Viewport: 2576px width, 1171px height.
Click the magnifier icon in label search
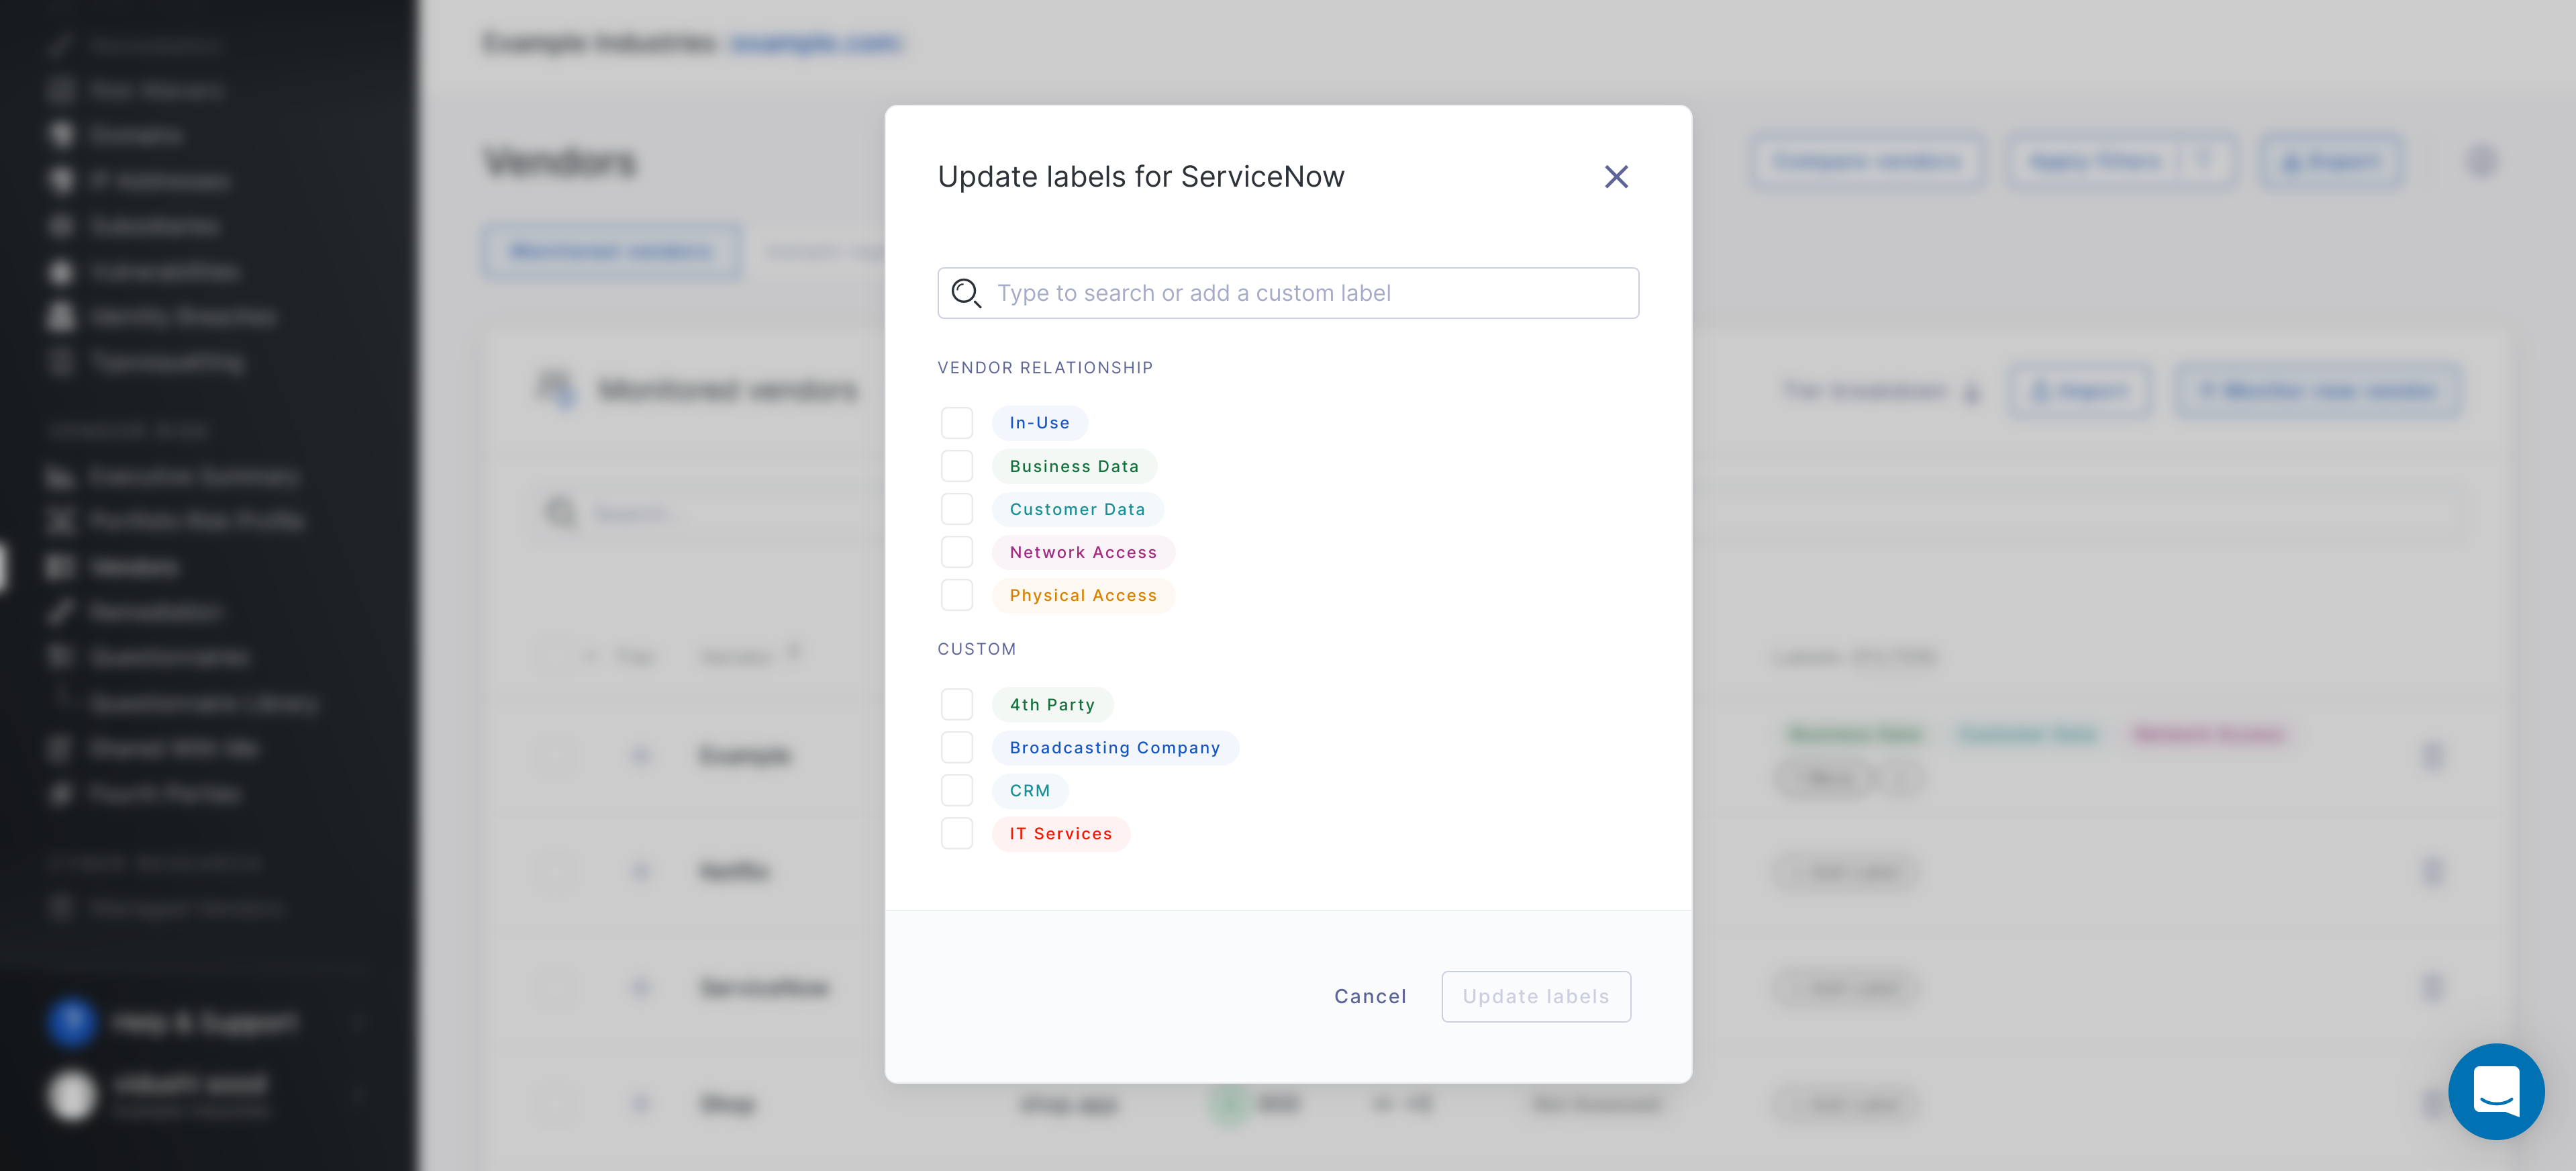(x=965, y=293)
